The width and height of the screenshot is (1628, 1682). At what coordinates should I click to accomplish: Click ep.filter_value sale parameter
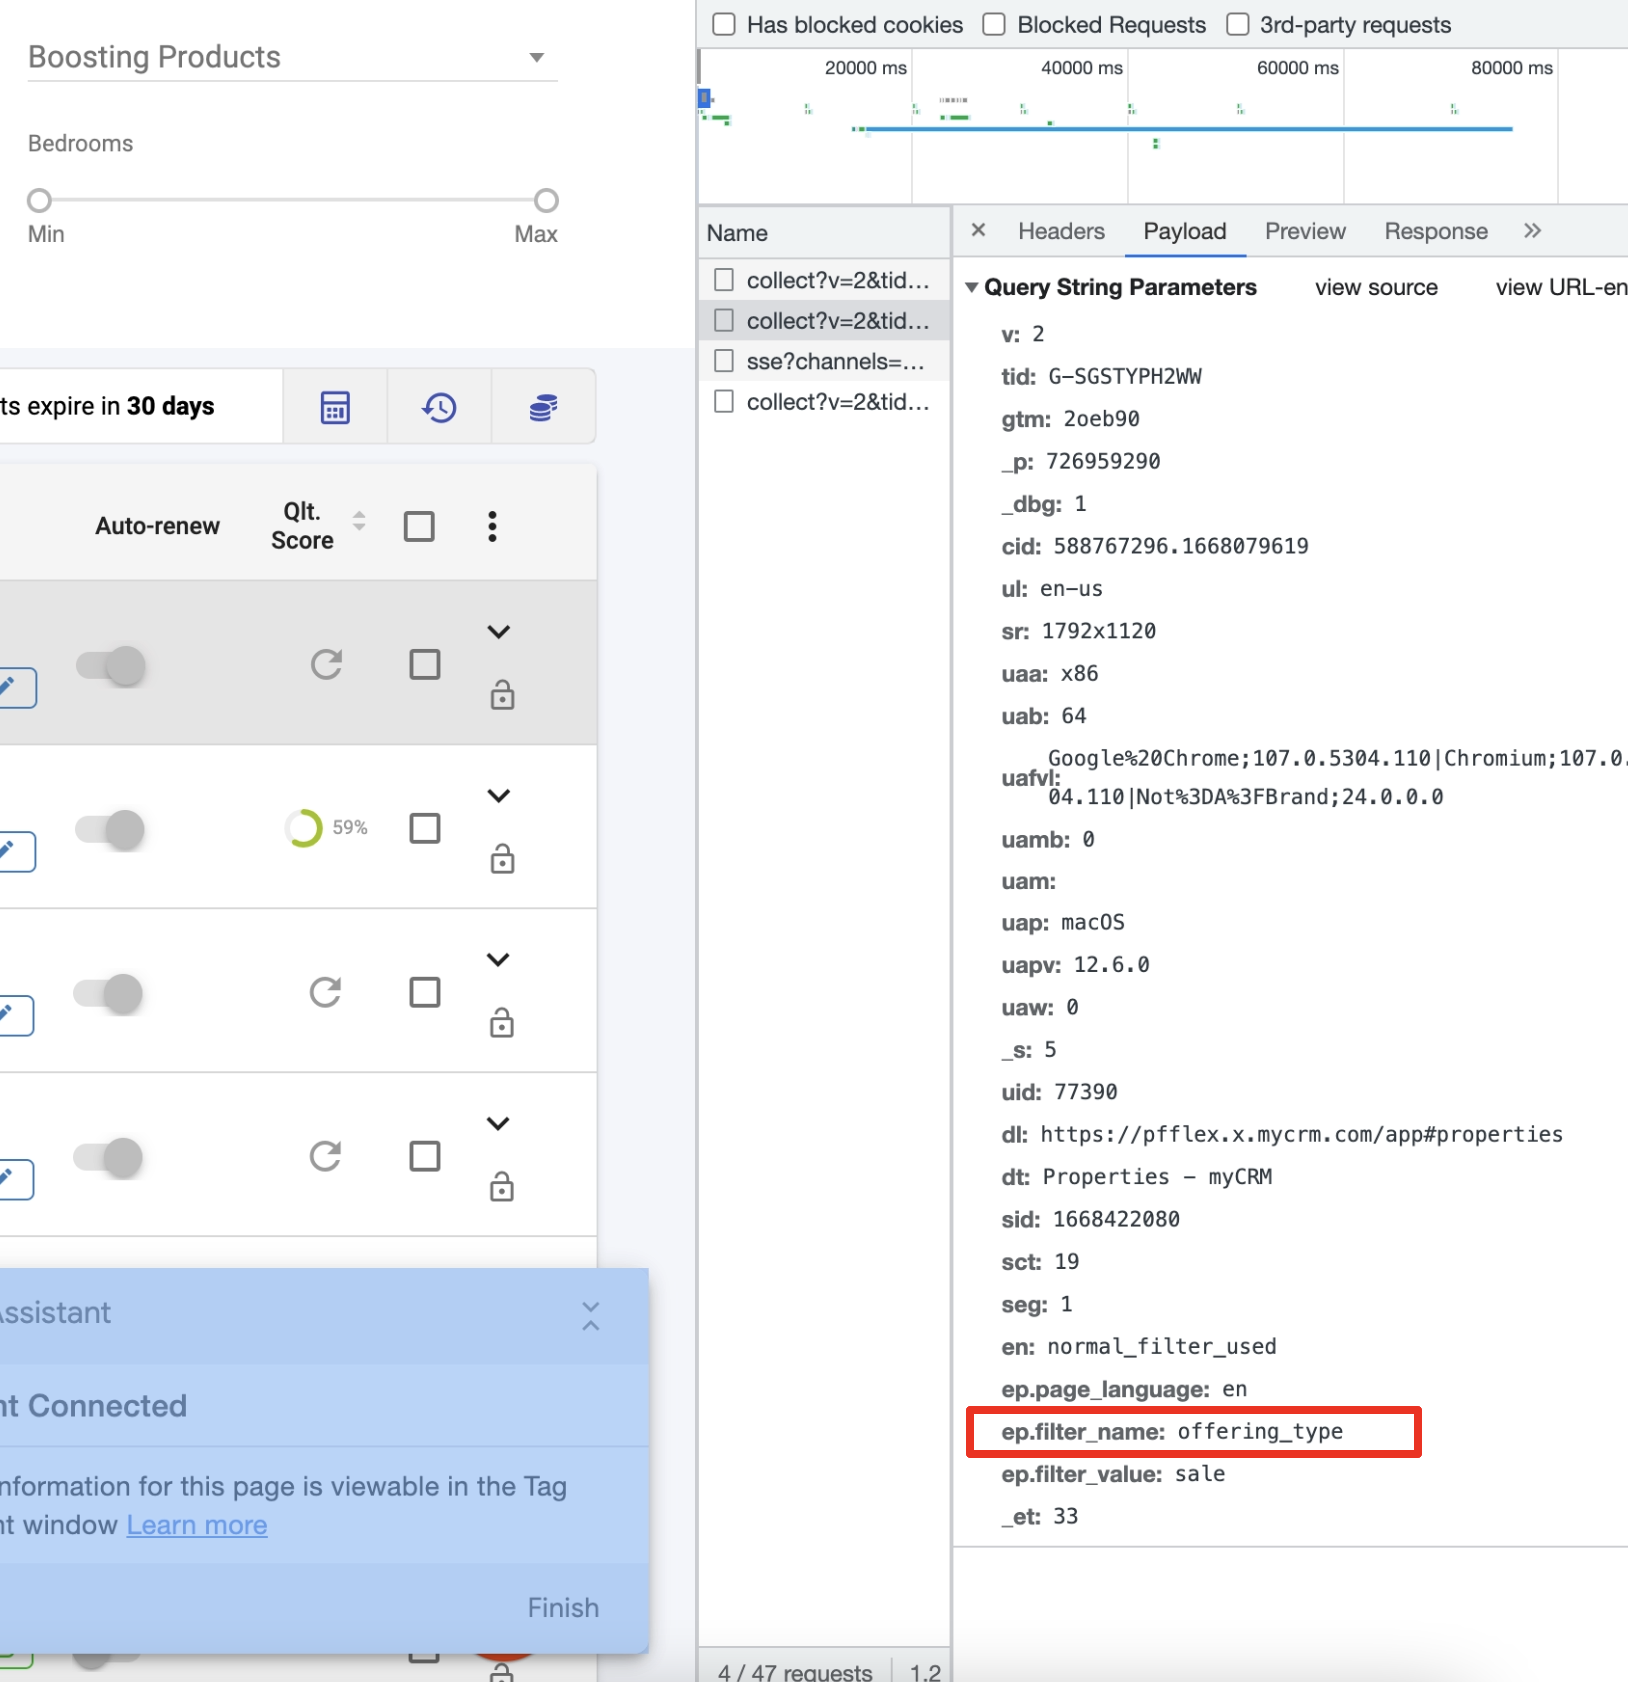point(1113,1474)
